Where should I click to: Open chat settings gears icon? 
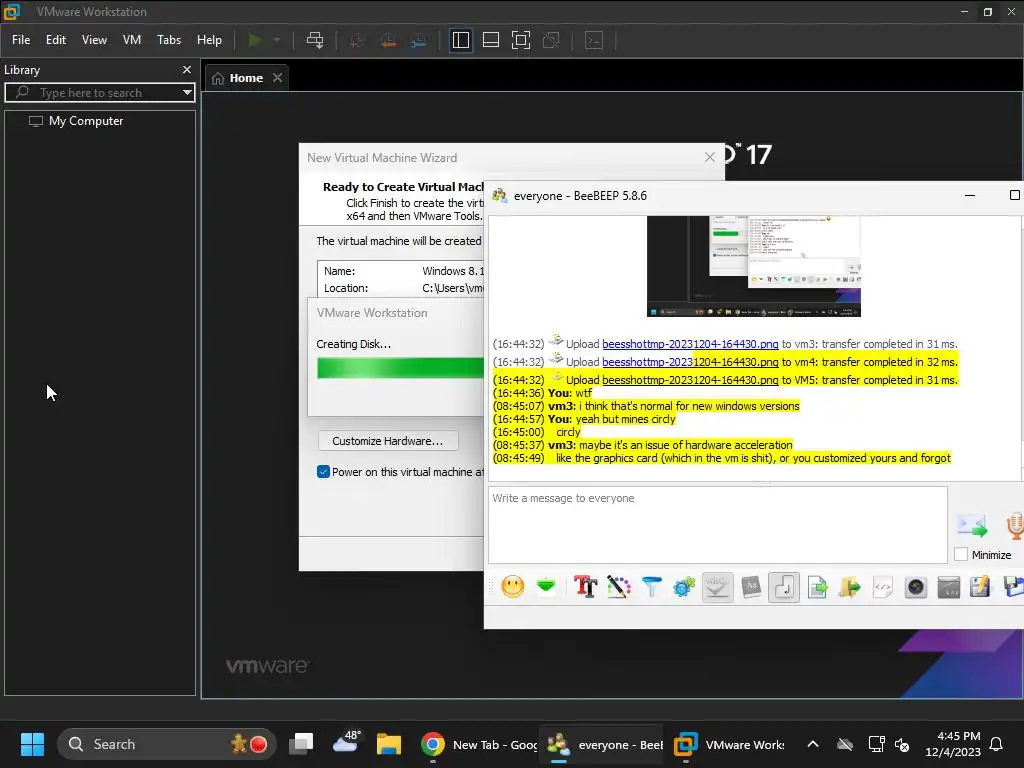click(x=684, y=586)
